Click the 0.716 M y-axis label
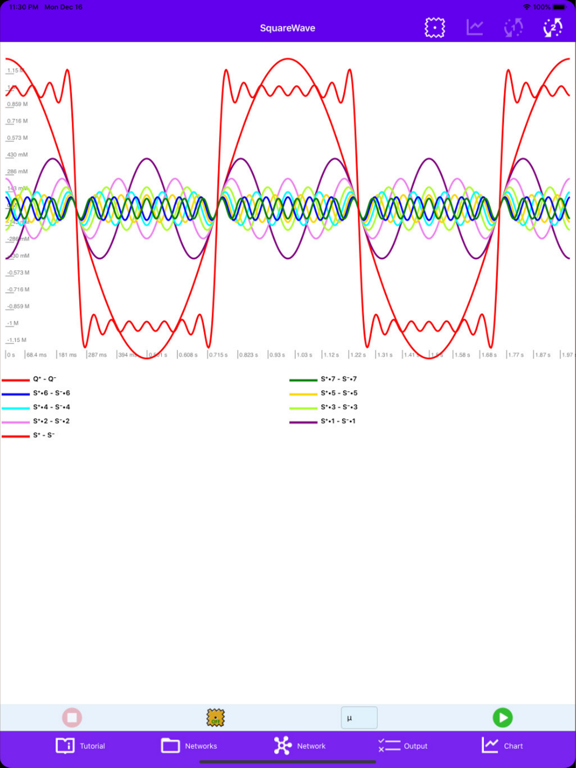576x768 pixels. coord(17,121)
